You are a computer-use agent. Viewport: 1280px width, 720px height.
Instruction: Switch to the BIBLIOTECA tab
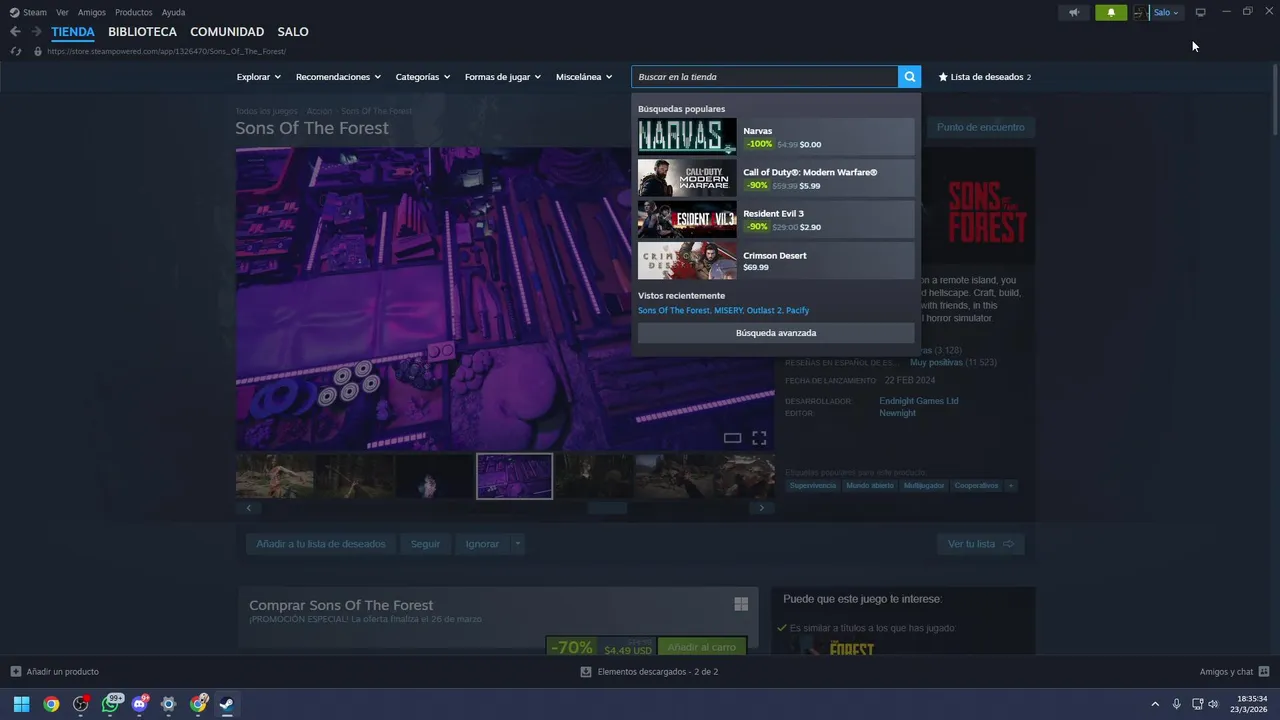click(x=142, y=32)
